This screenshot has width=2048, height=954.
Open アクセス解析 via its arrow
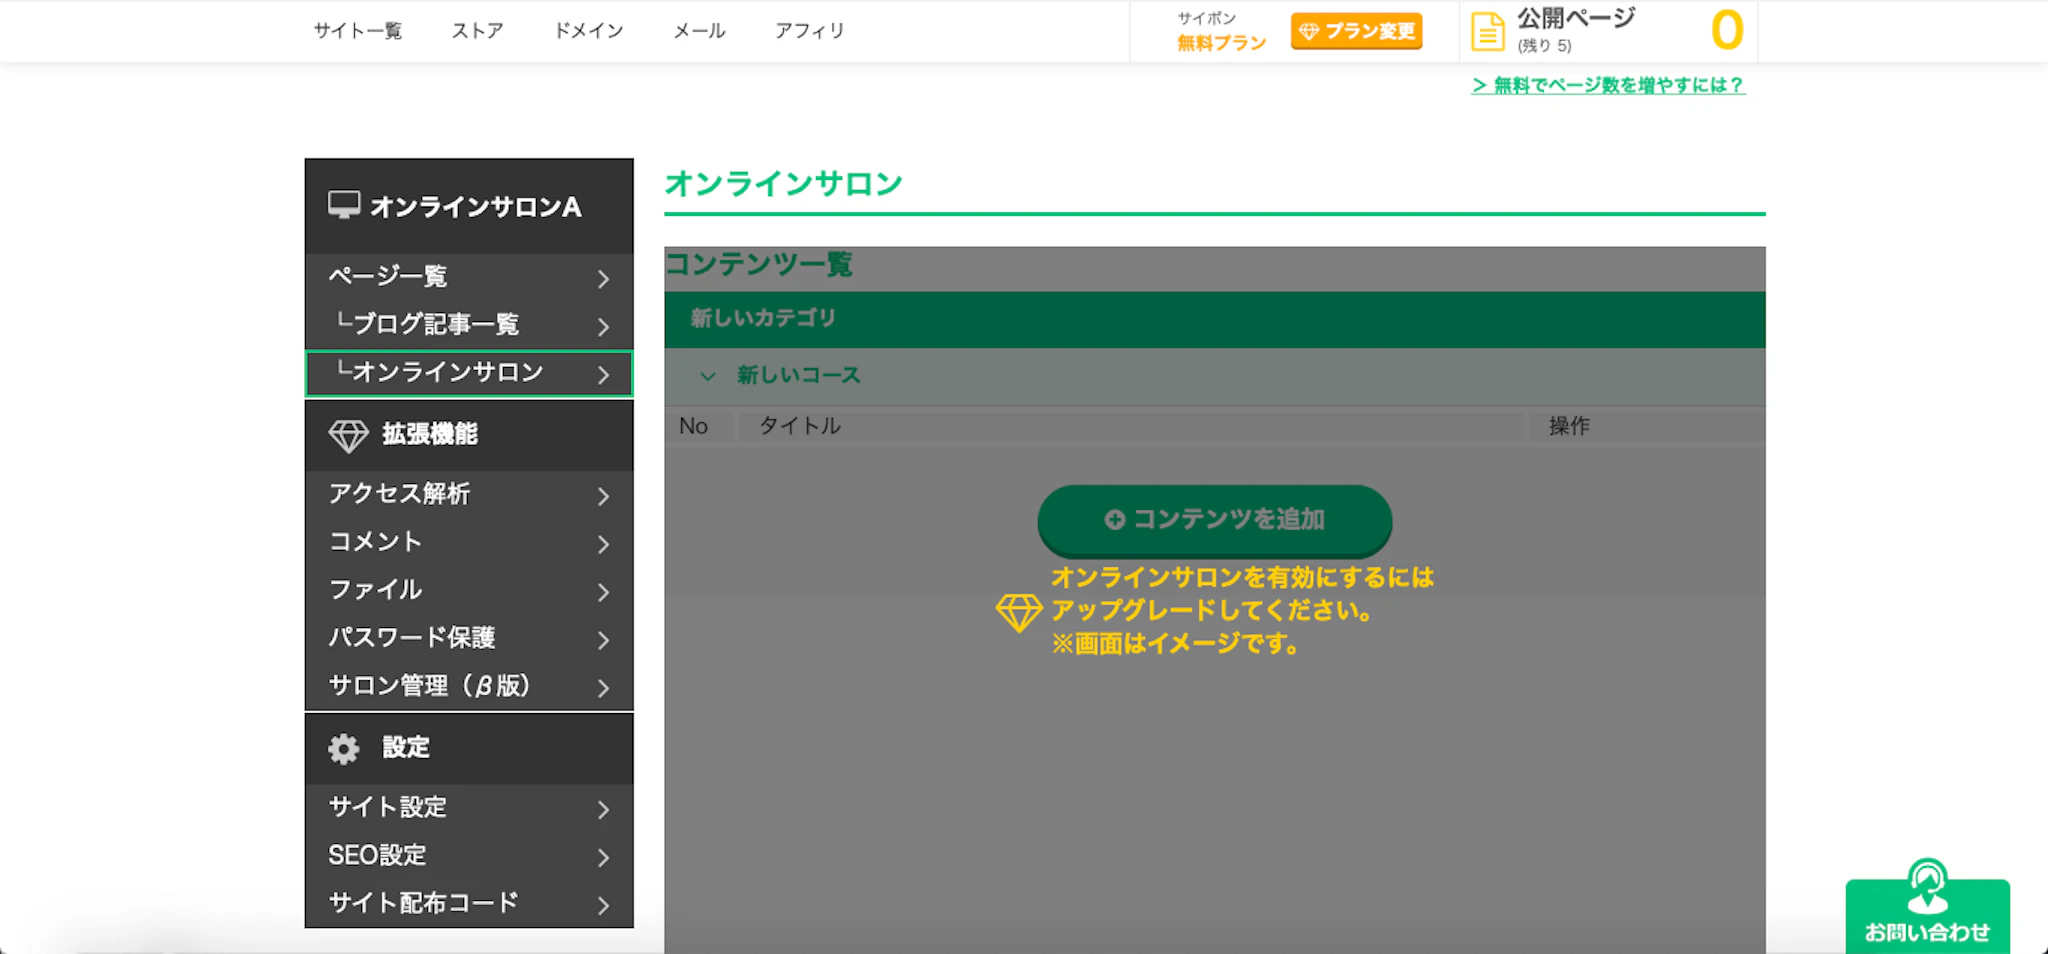point(603,496)
